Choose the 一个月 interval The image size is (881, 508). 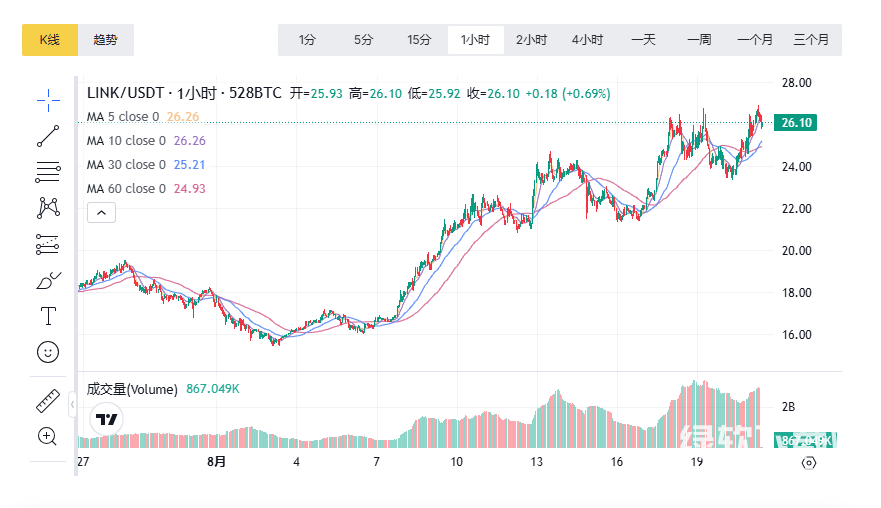tap(755, 40)
